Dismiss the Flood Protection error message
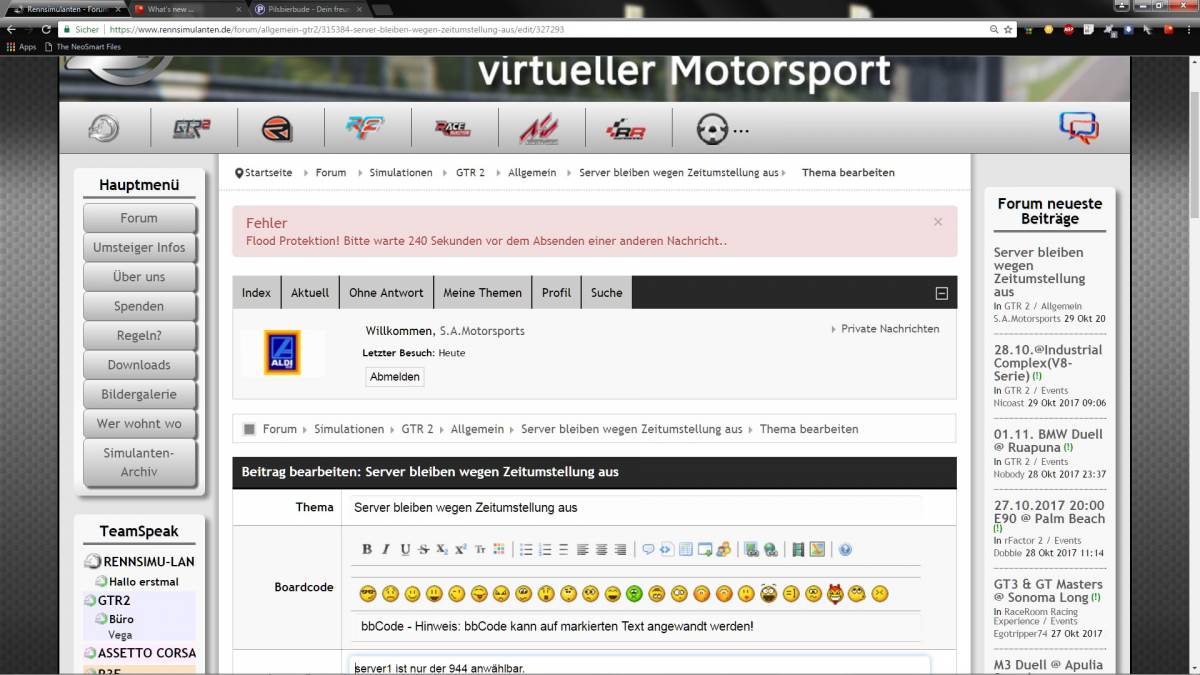The image size is (1200, 675). pyautogui.click(x=937, y=222)
